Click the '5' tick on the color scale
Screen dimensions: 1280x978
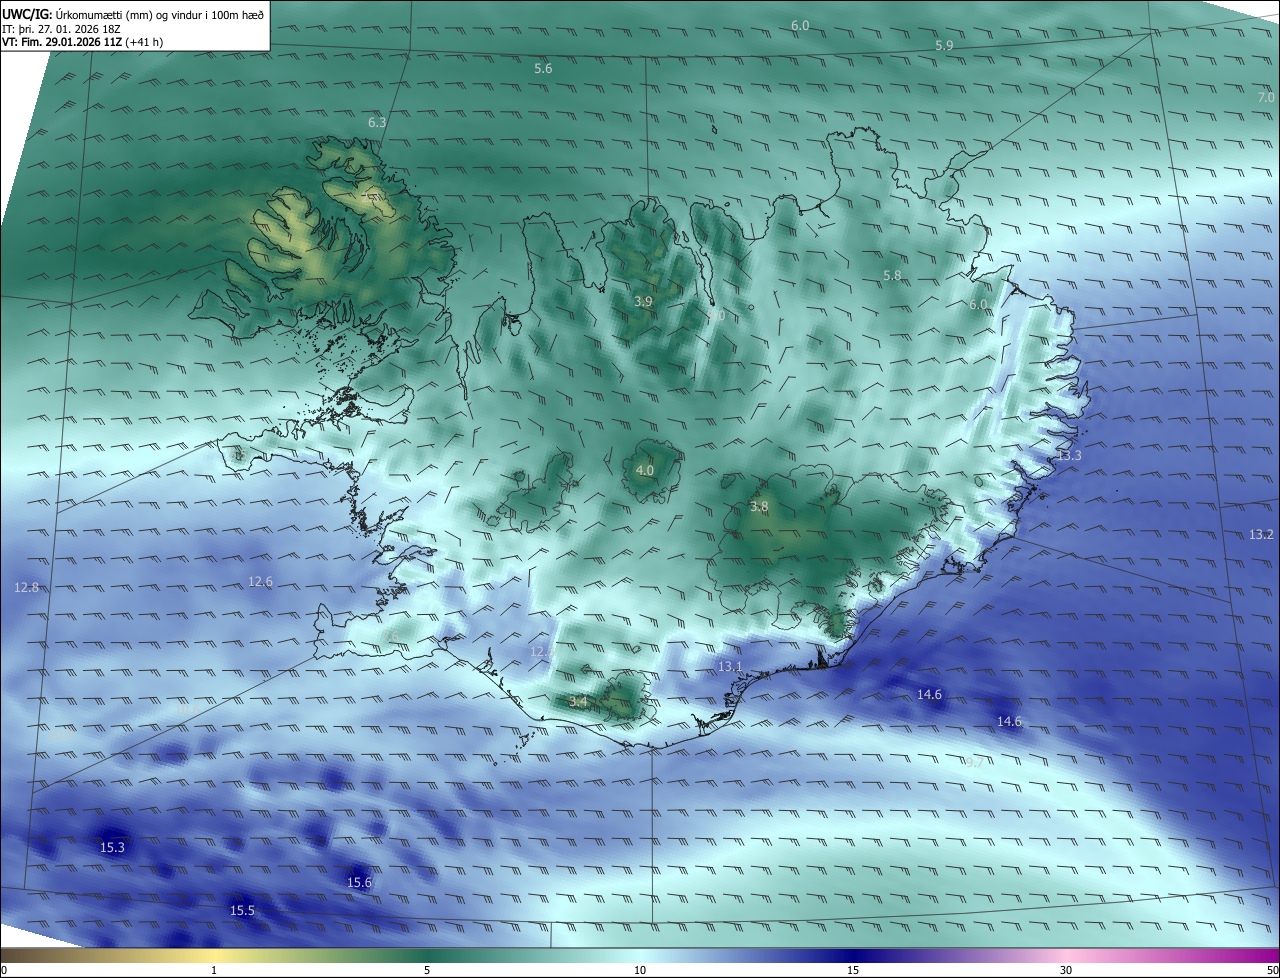click(427, 970)
